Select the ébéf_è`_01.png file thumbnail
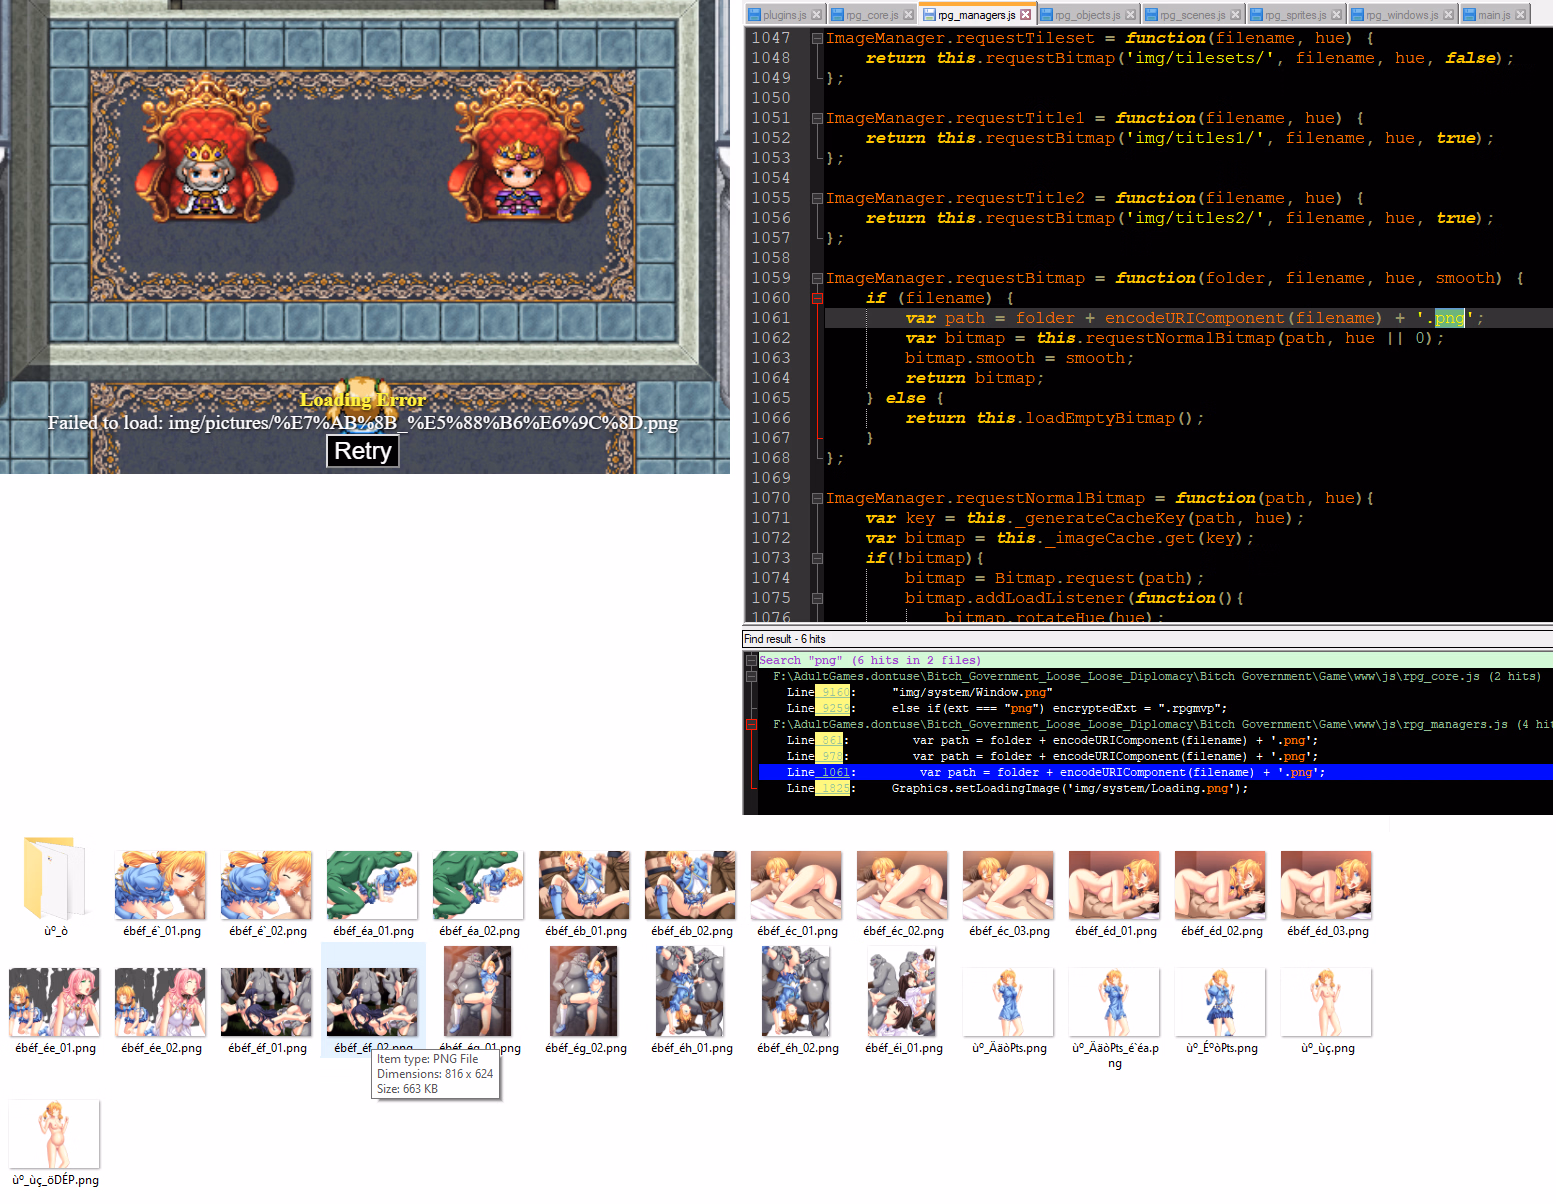 pyautogui.click(x=161, y=885)
